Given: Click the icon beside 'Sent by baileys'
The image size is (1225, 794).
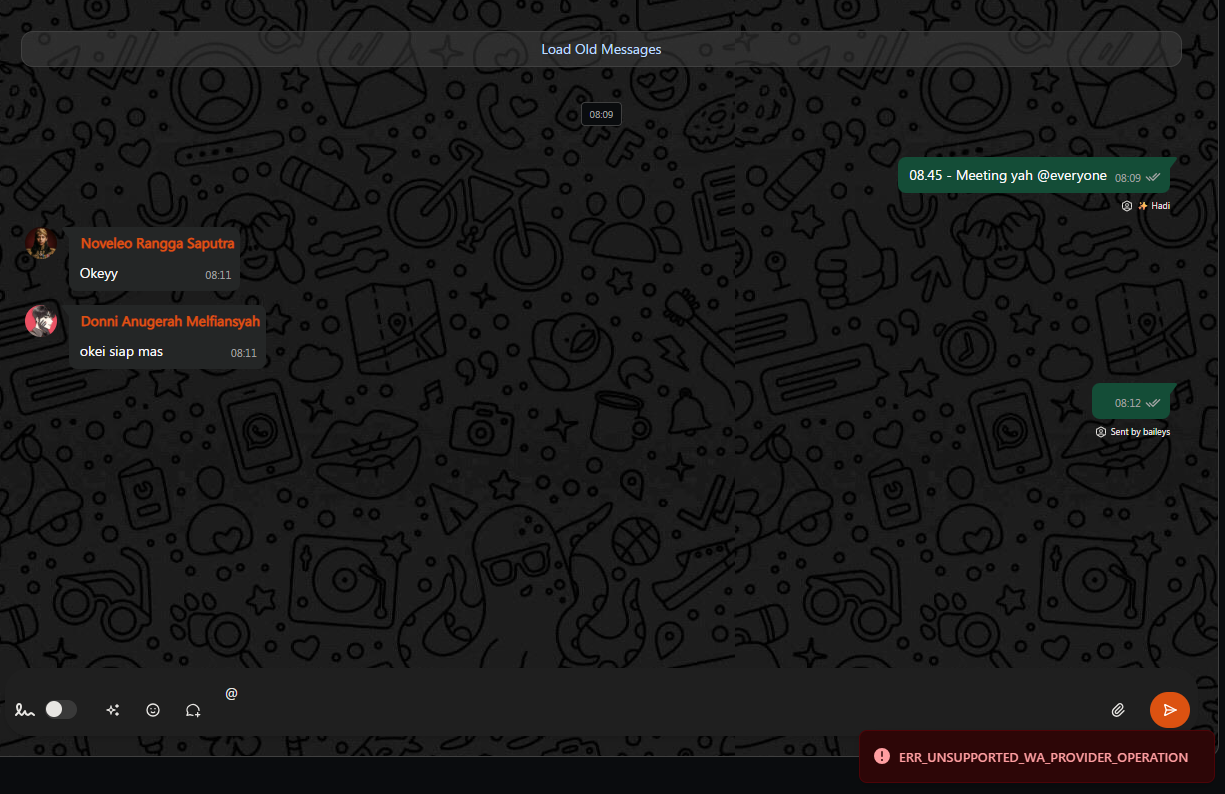Looking at the screenshot, I should [x=1101, y=432].
